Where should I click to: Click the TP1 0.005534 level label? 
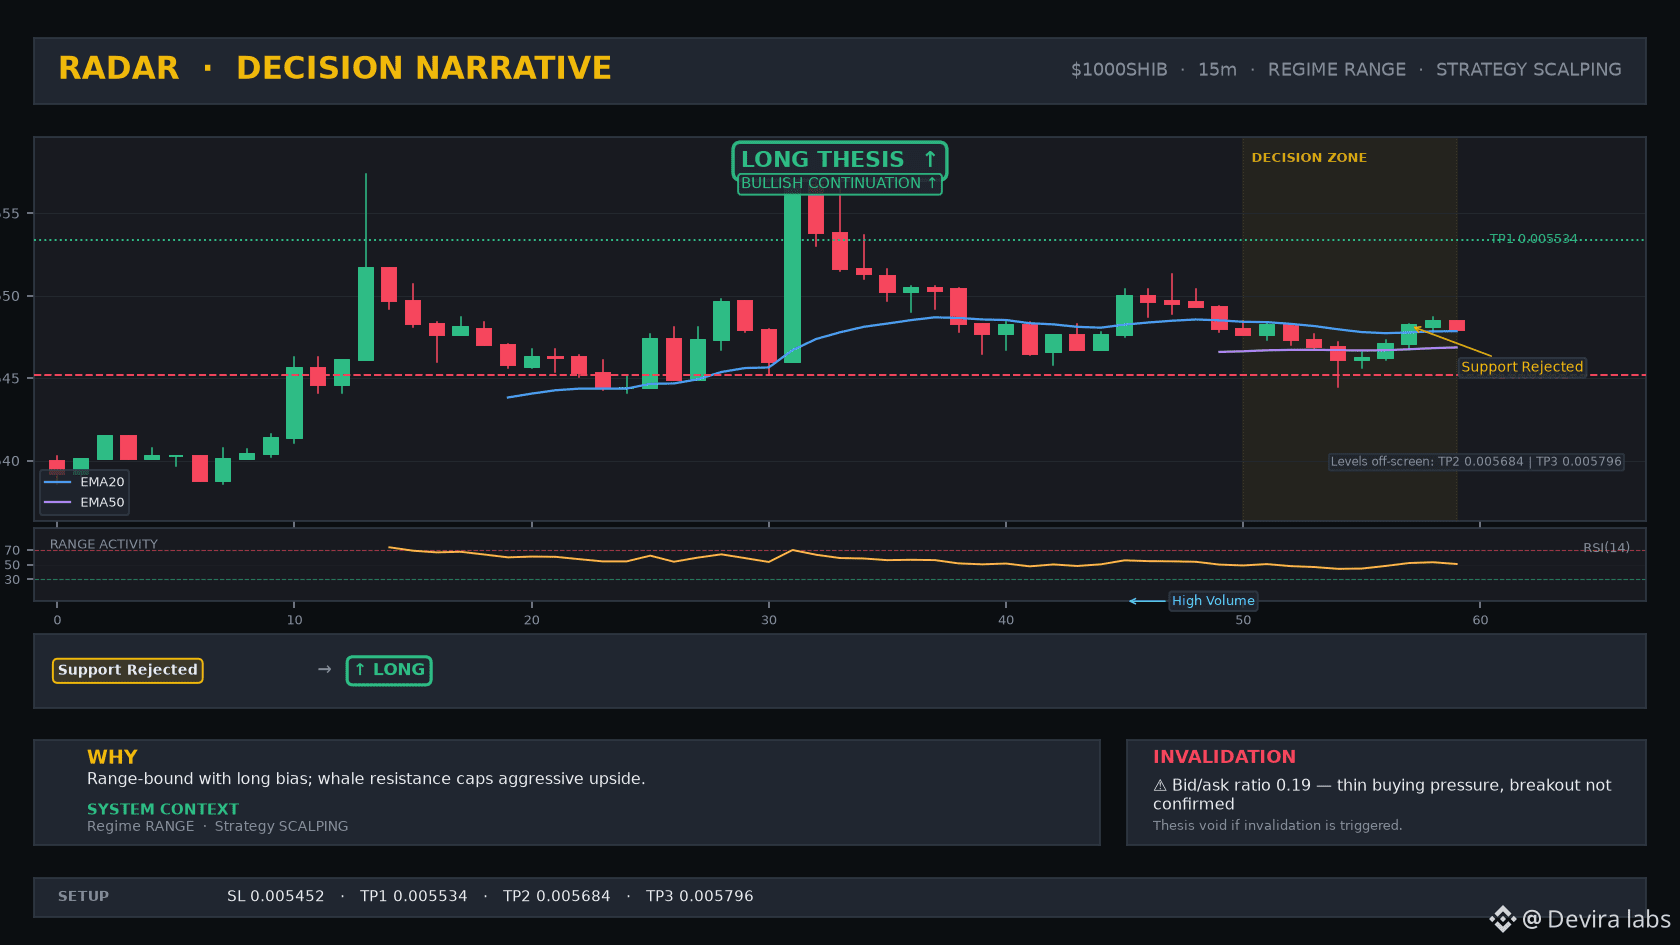[1533, 239]
